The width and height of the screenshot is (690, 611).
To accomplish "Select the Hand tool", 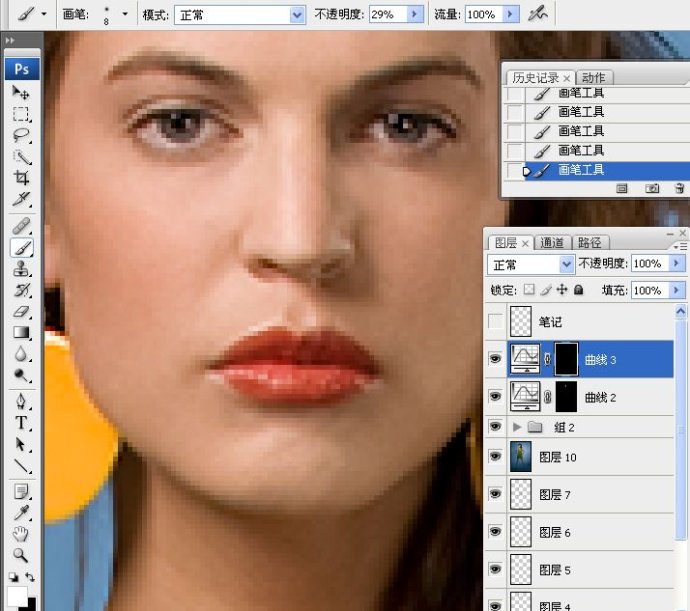I will click(21, 534).
